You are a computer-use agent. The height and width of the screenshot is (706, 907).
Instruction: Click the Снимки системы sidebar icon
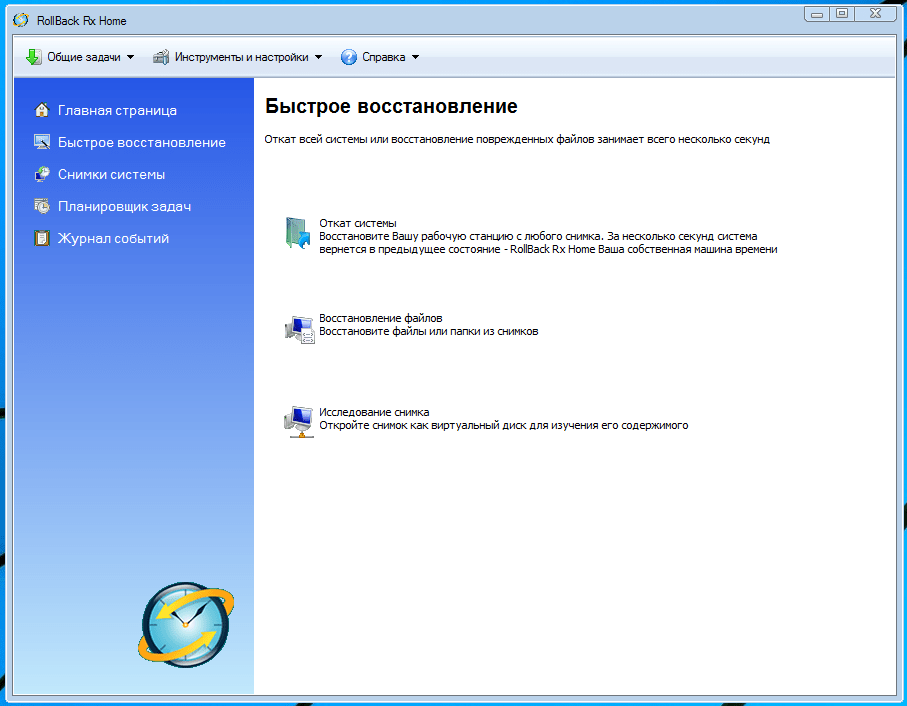[x=41, y=174]
